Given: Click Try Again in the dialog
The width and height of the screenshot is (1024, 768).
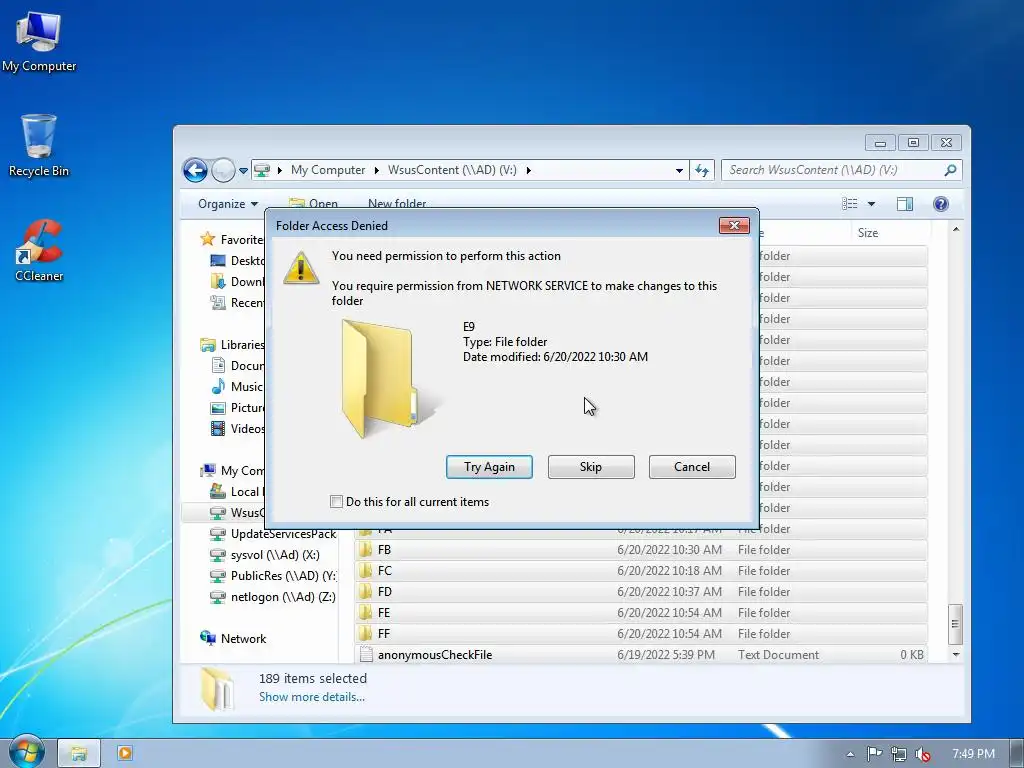Looking at the screenshot, I should 489,467.
